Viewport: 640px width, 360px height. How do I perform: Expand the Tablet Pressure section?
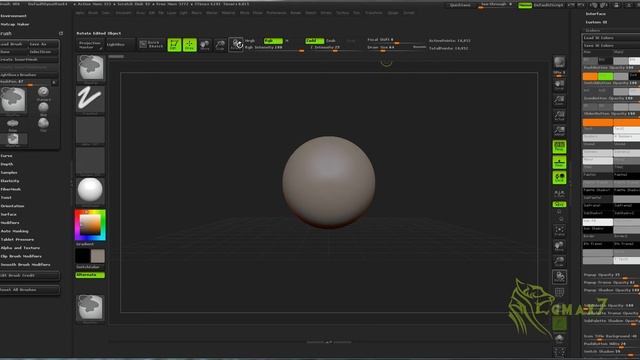click(17, 240)
